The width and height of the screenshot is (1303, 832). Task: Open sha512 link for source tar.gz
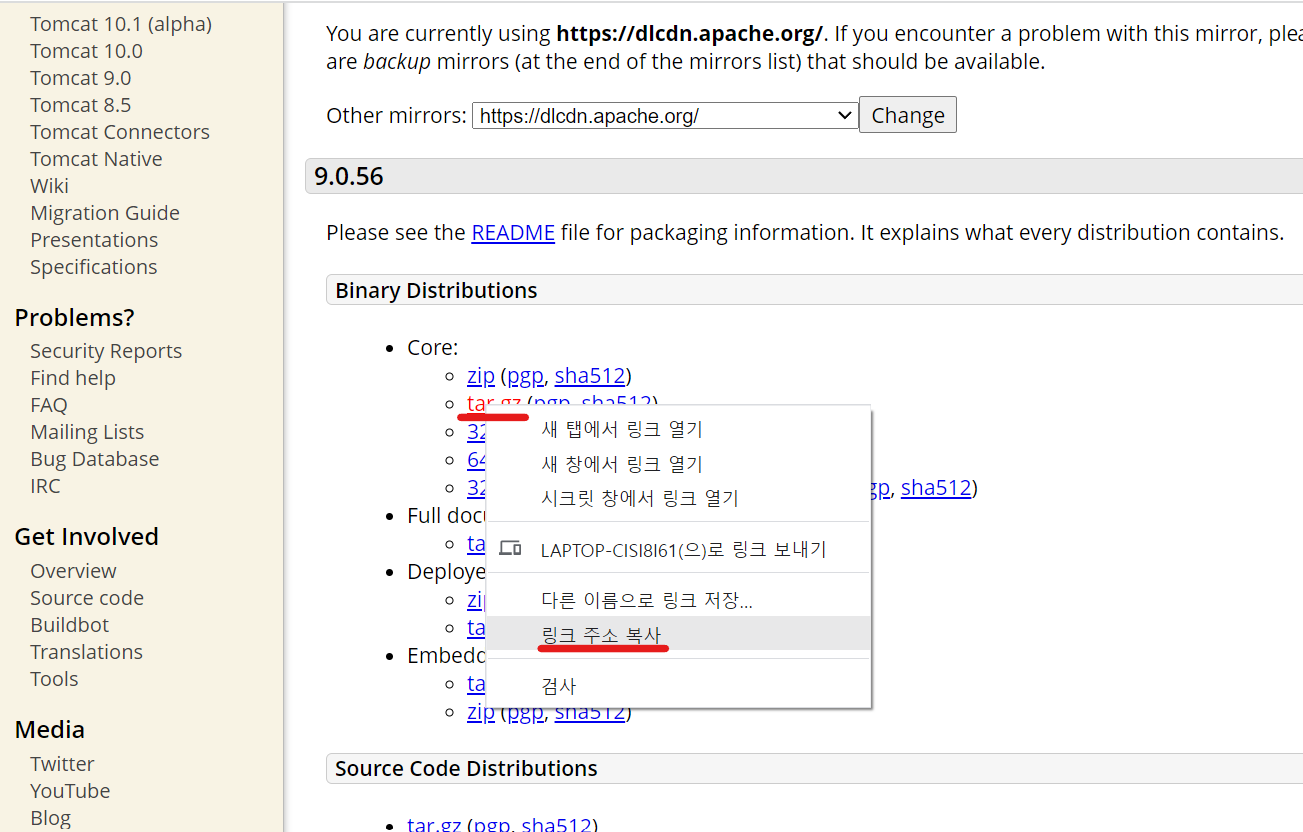[556, 825]
